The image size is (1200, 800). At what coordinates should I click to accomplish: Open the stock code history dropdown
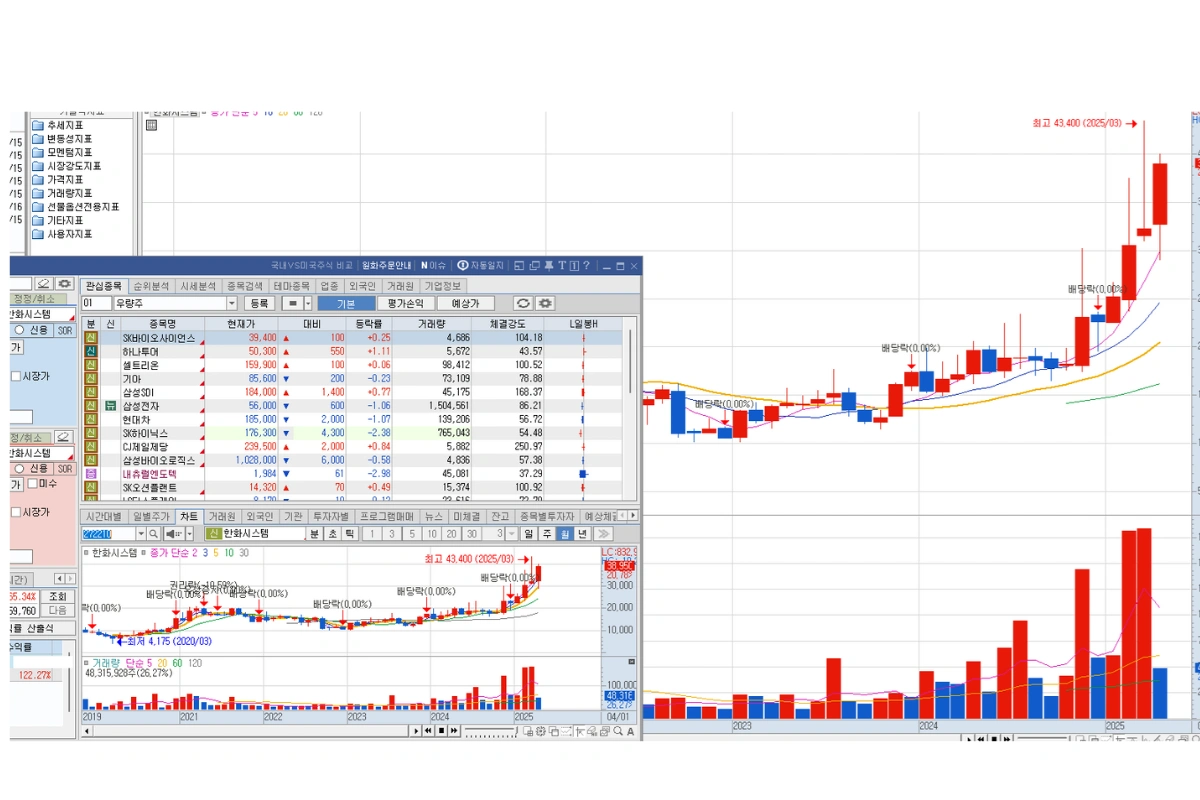click(141, 534)
